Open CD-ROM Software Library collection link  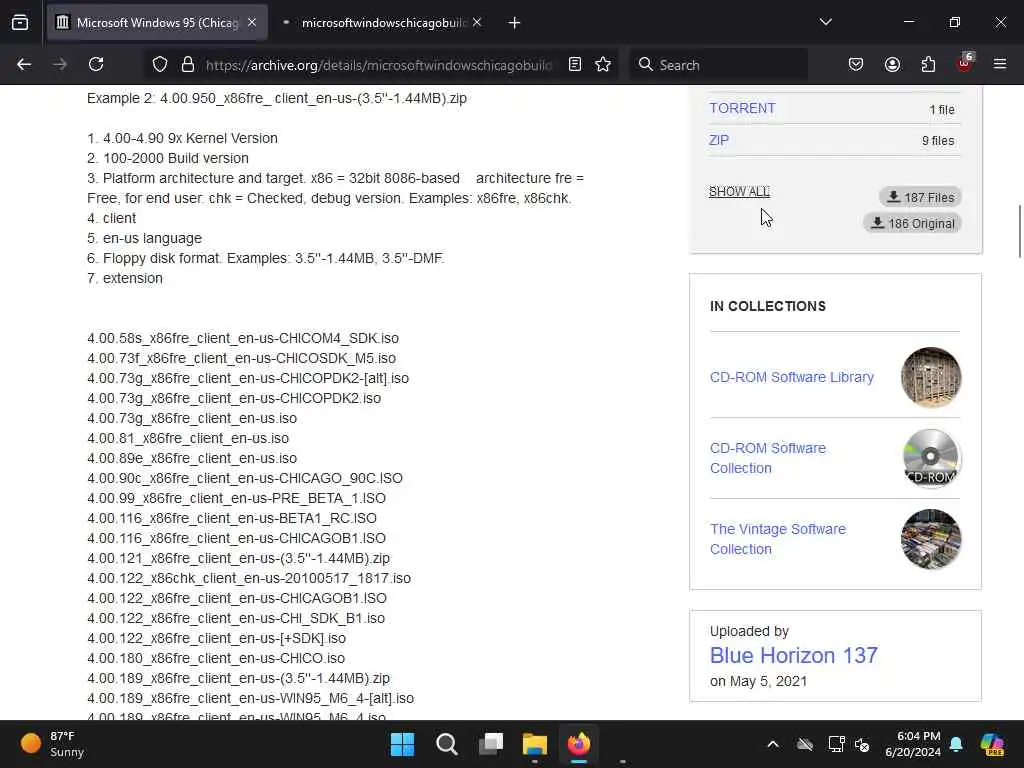click(x=792, y=377)
